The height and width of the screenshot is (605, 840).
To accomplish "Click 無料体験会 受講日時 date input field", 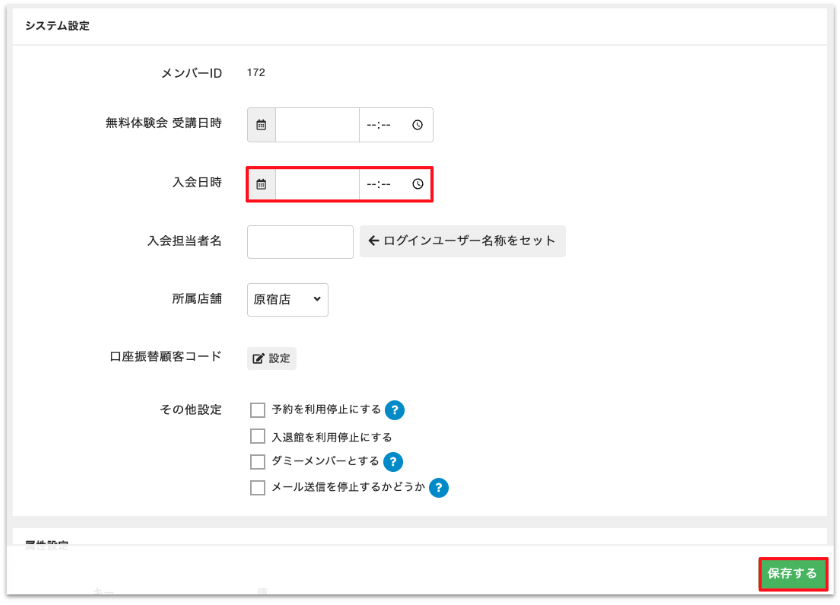I will click(317, 125).
